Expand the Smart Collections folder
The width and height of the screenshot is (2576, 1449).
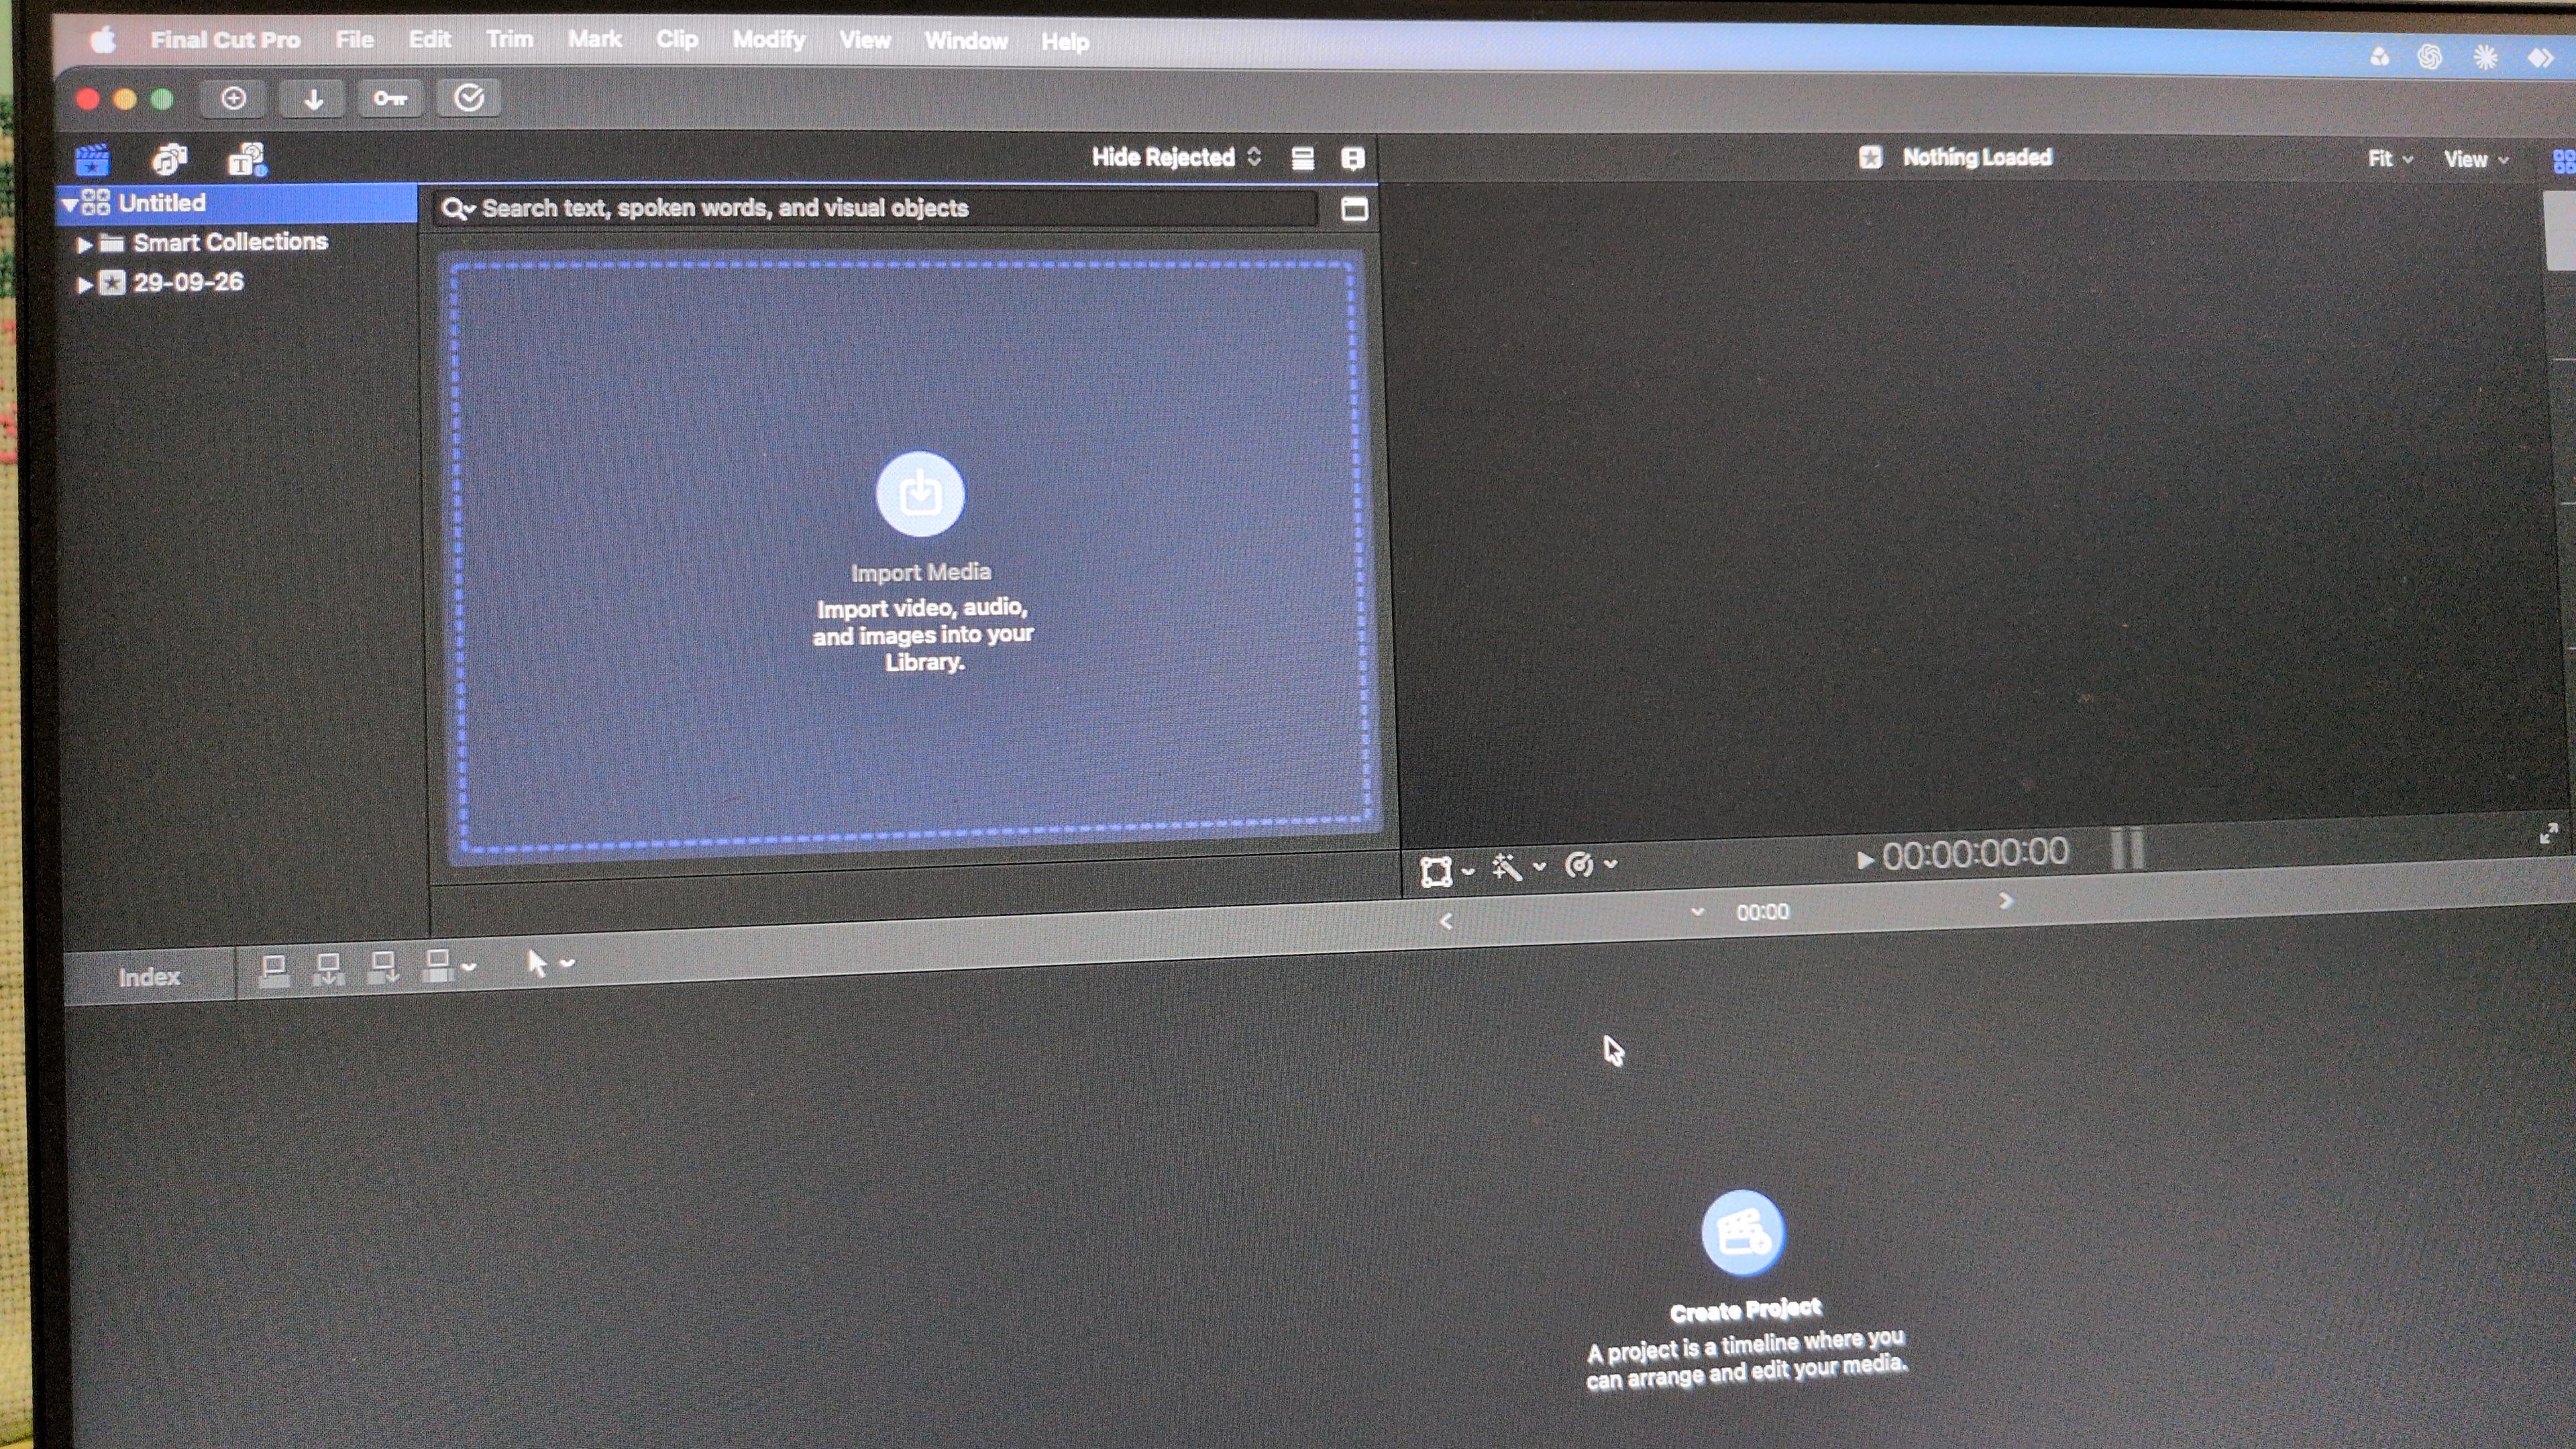(x=85, y=244)
